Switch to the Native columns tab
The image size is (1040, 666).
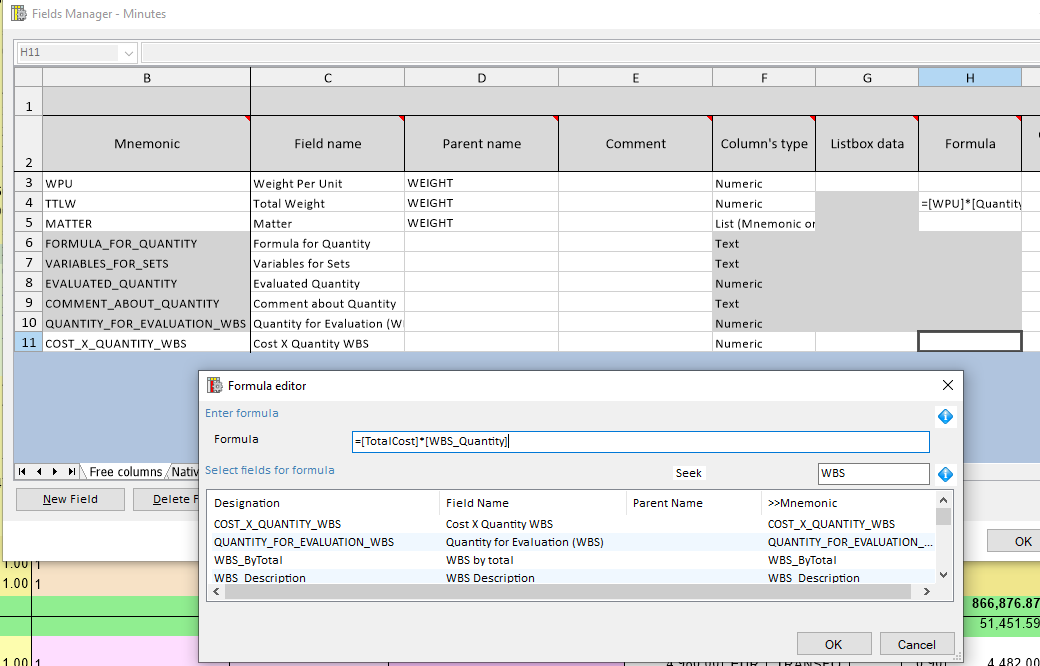pyautogui.click(x=186, y=472)
